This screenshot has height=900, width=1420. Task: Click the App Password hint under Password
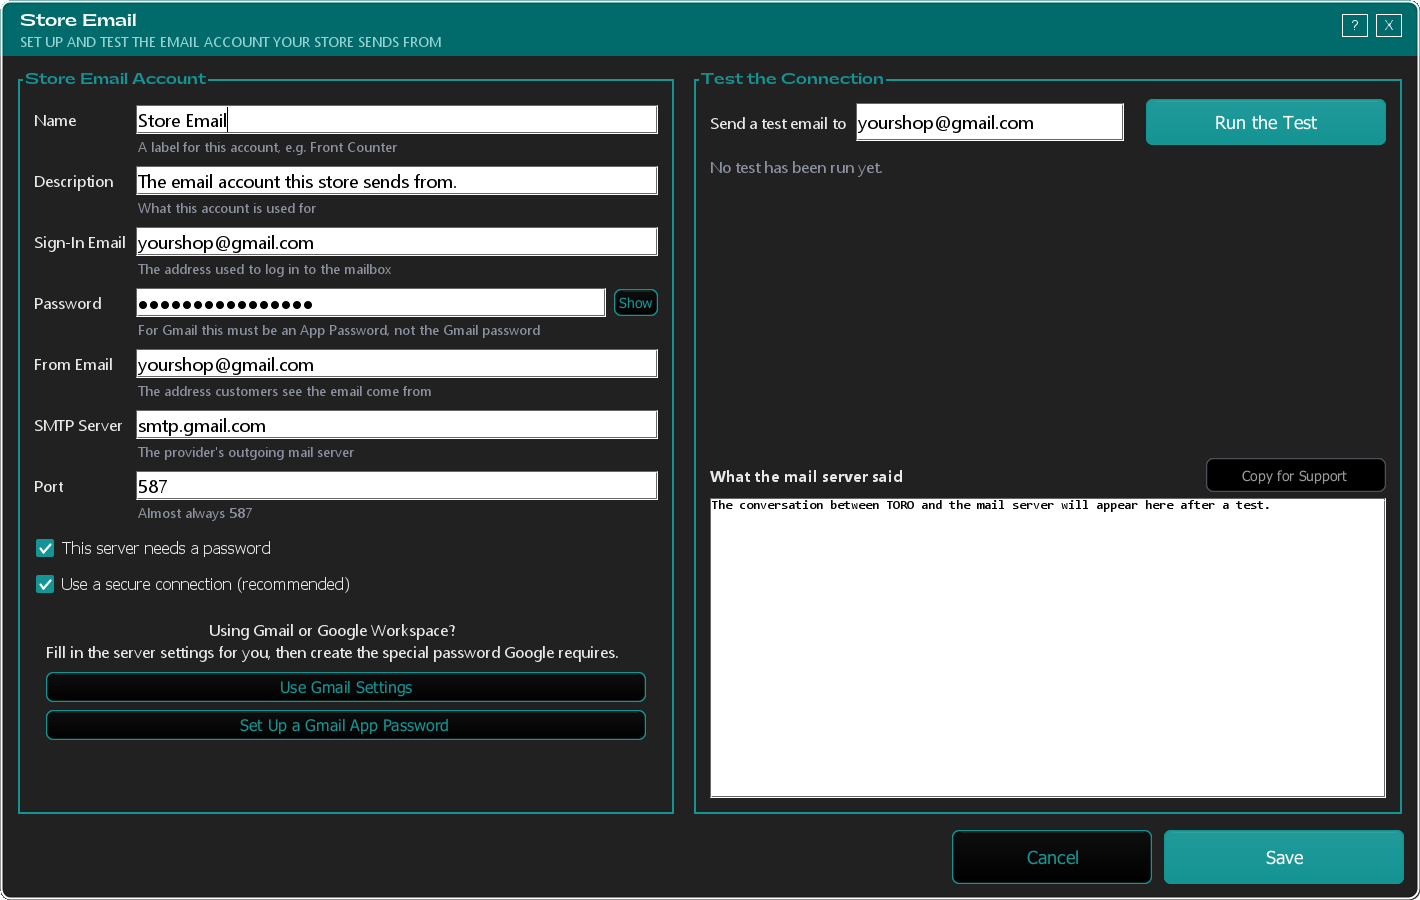pos(339,330)
